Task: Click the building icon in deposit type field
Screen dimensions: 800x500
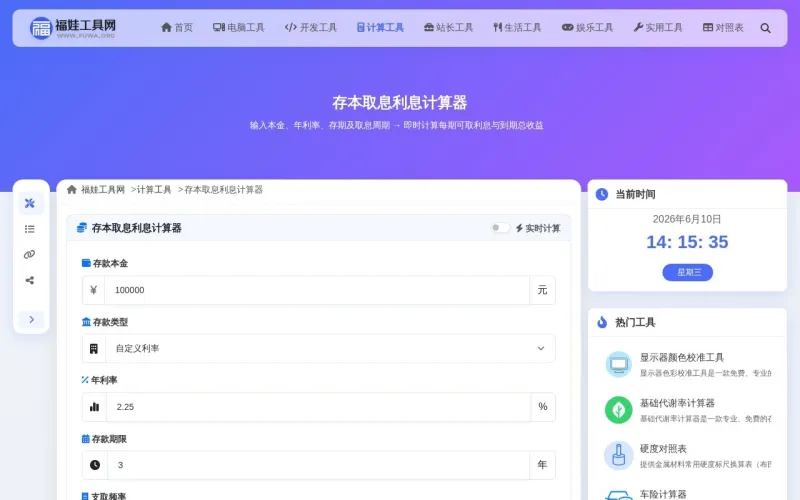Action: [x=94, y=348]
